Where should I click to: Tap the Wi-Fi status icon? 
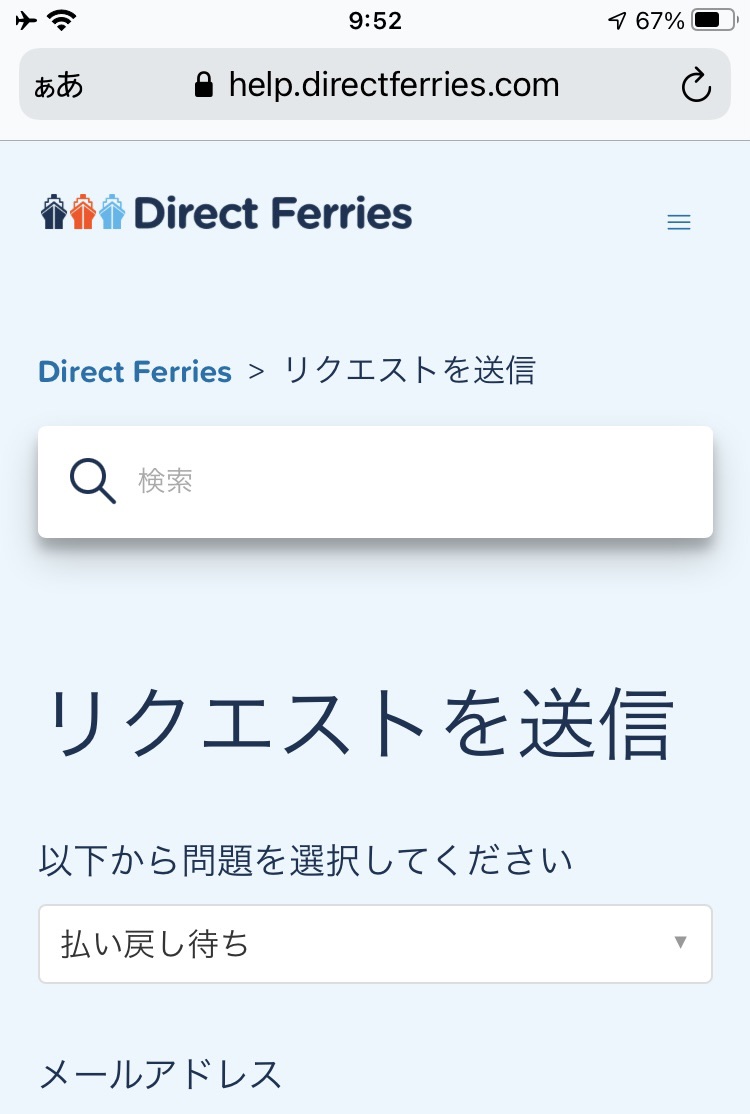tap(62, 21)
